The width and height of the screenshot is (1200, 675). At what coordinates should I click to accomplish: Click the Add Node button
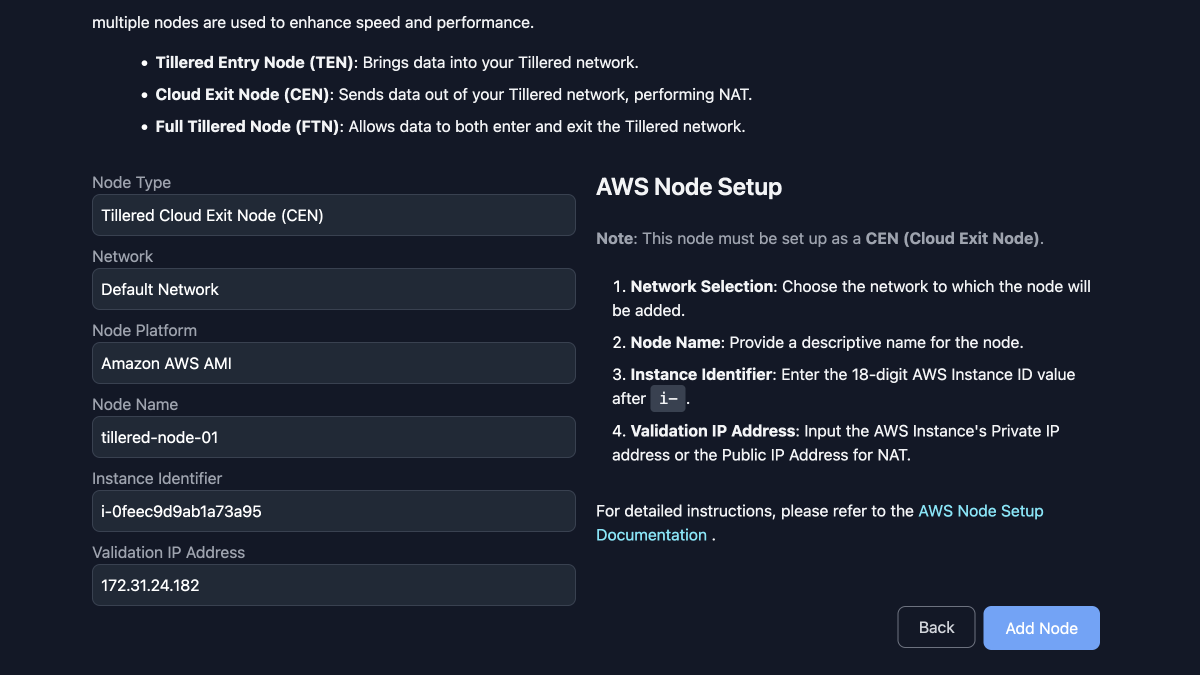(1041, 627)
